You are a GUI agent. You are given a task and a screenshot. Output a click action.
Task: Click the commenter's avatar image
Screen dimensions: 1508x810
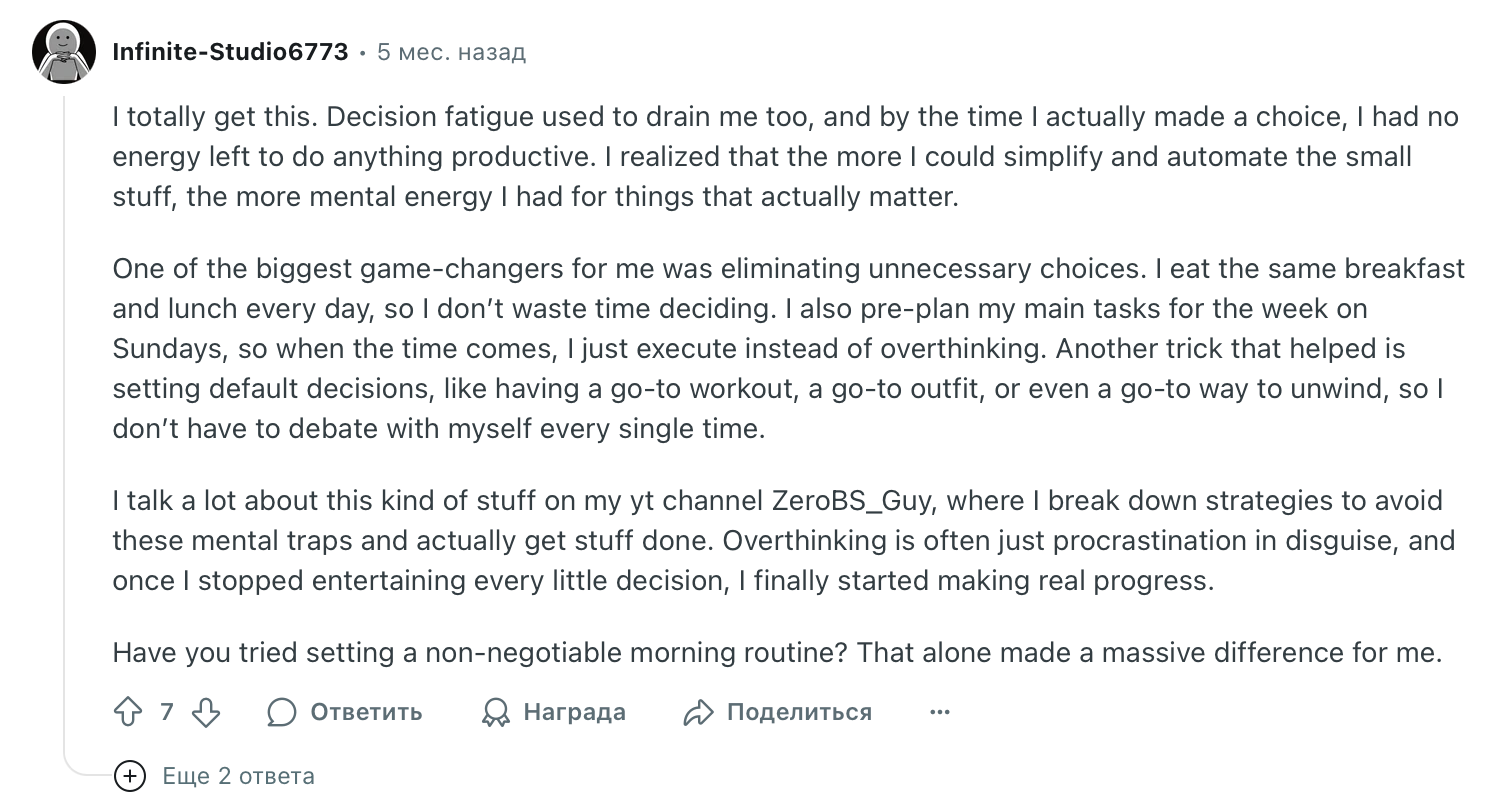click(x=64, y=52)
